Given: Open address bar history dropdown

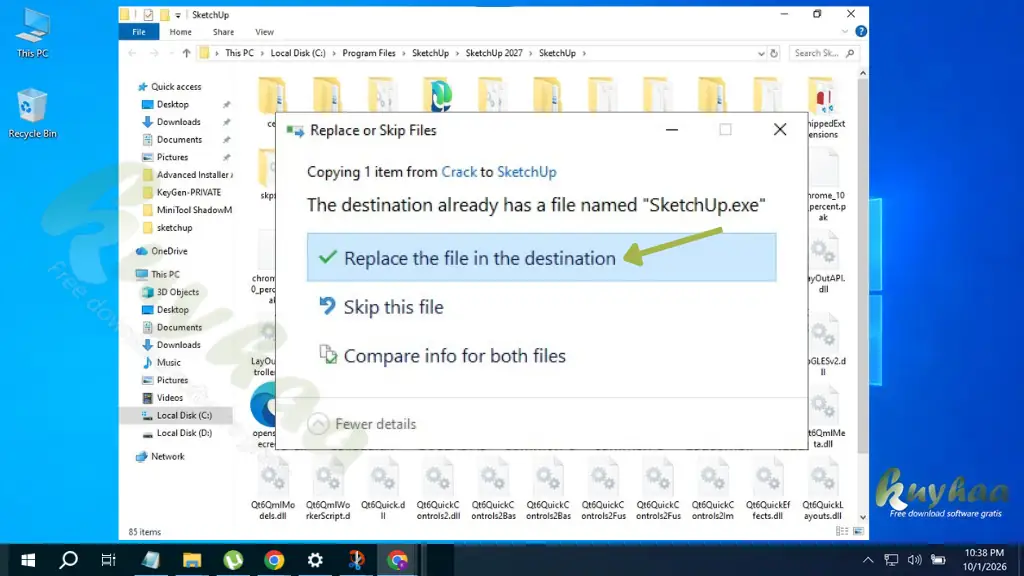Looking at the screenshot, I should 761,54.
